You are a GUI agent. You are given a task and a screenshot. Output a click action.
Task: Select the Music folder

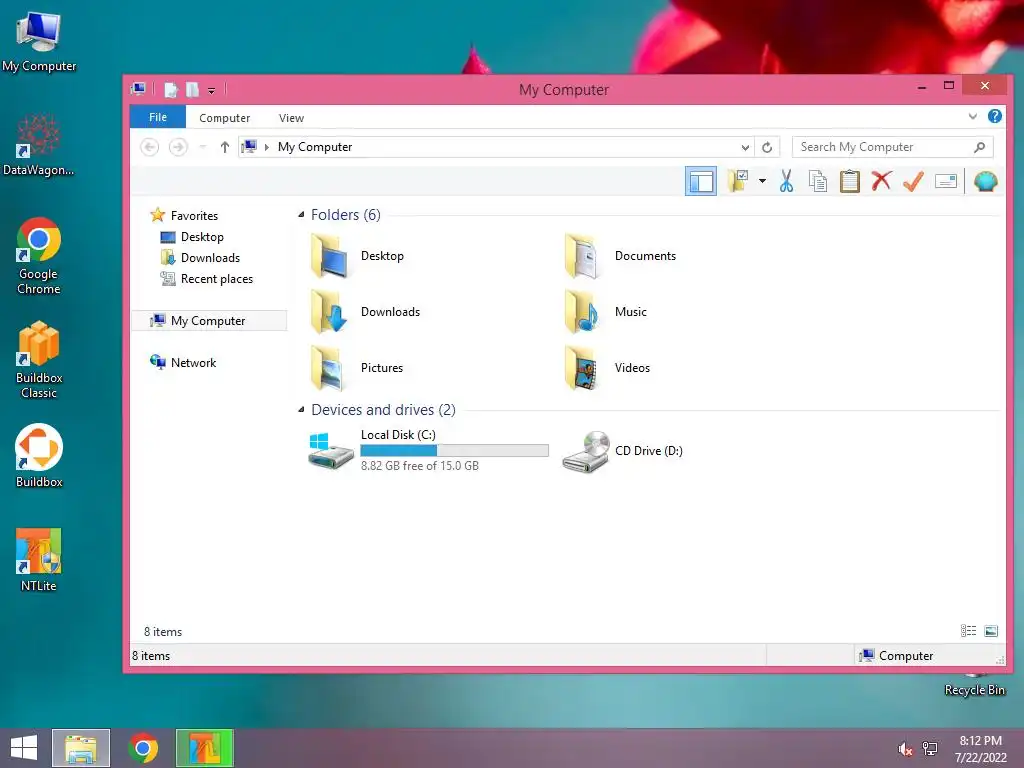tap(605, 312)
